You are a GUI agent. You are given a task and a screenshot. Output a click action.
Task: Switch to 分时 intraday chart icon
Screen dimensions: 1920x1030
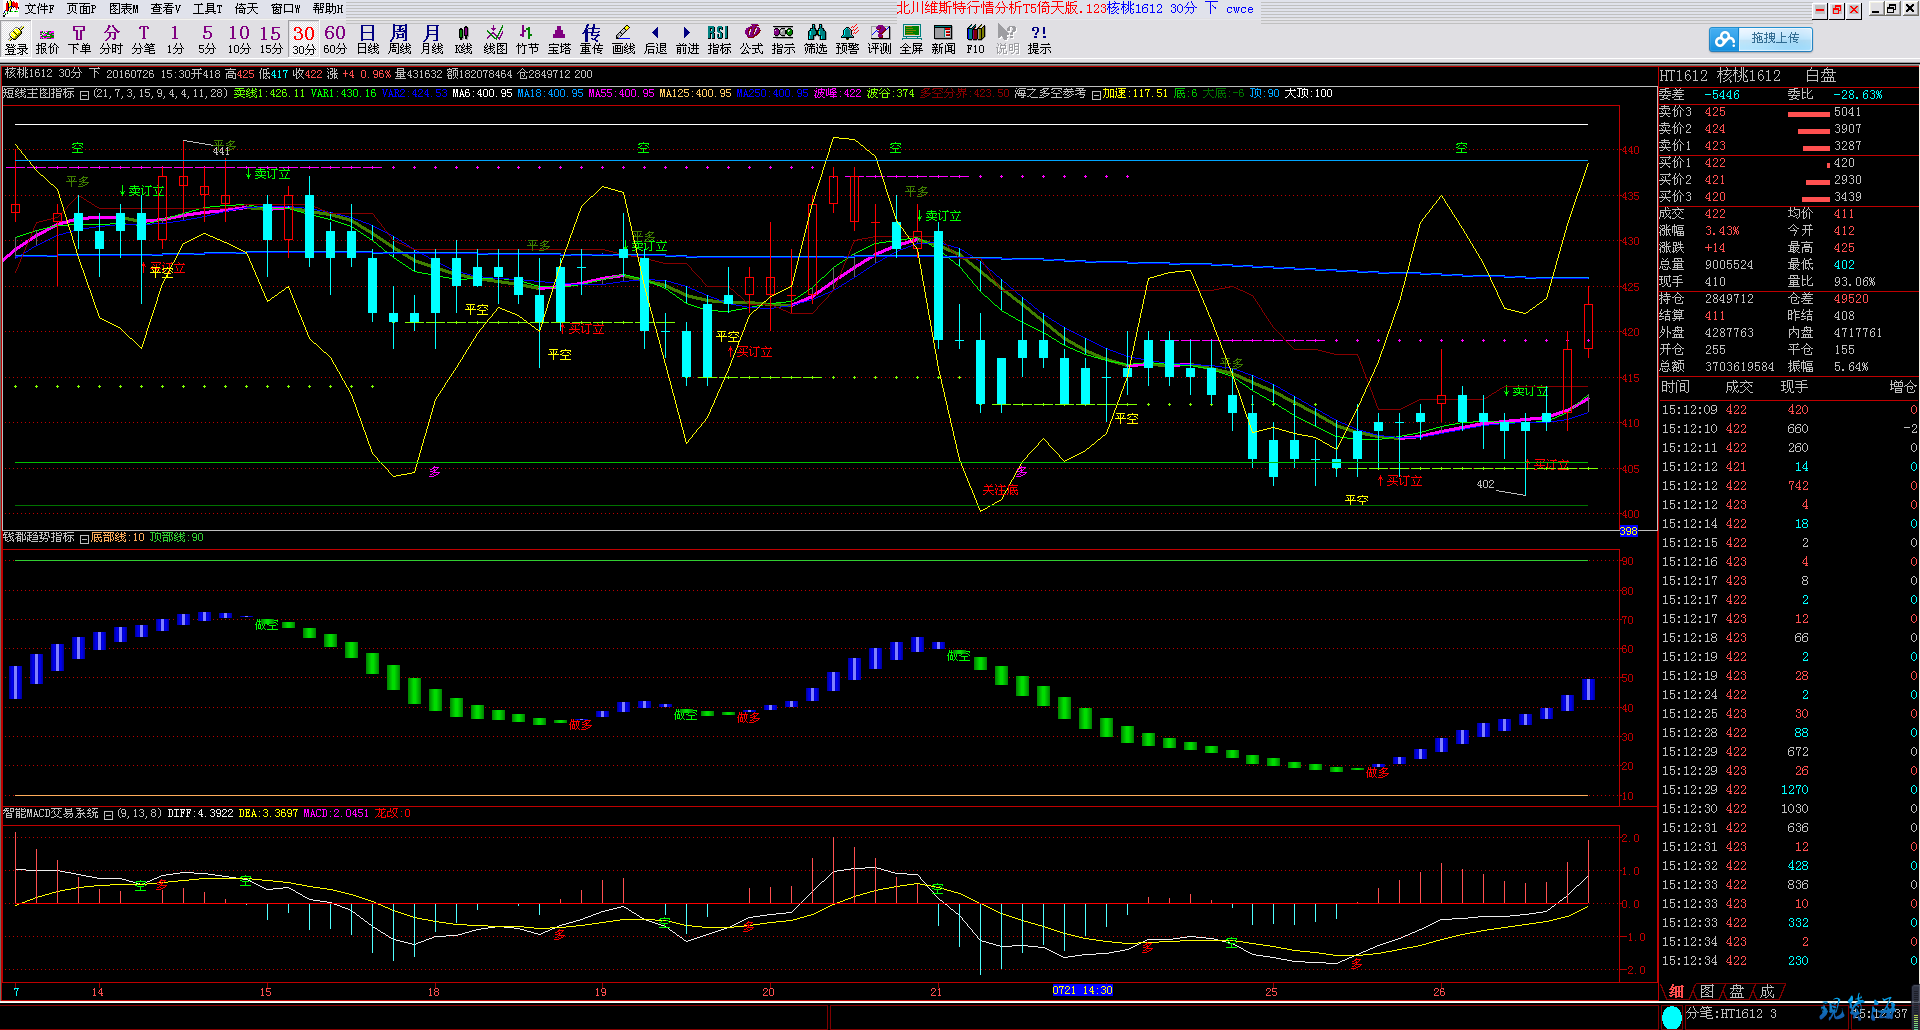click(111, 40)
